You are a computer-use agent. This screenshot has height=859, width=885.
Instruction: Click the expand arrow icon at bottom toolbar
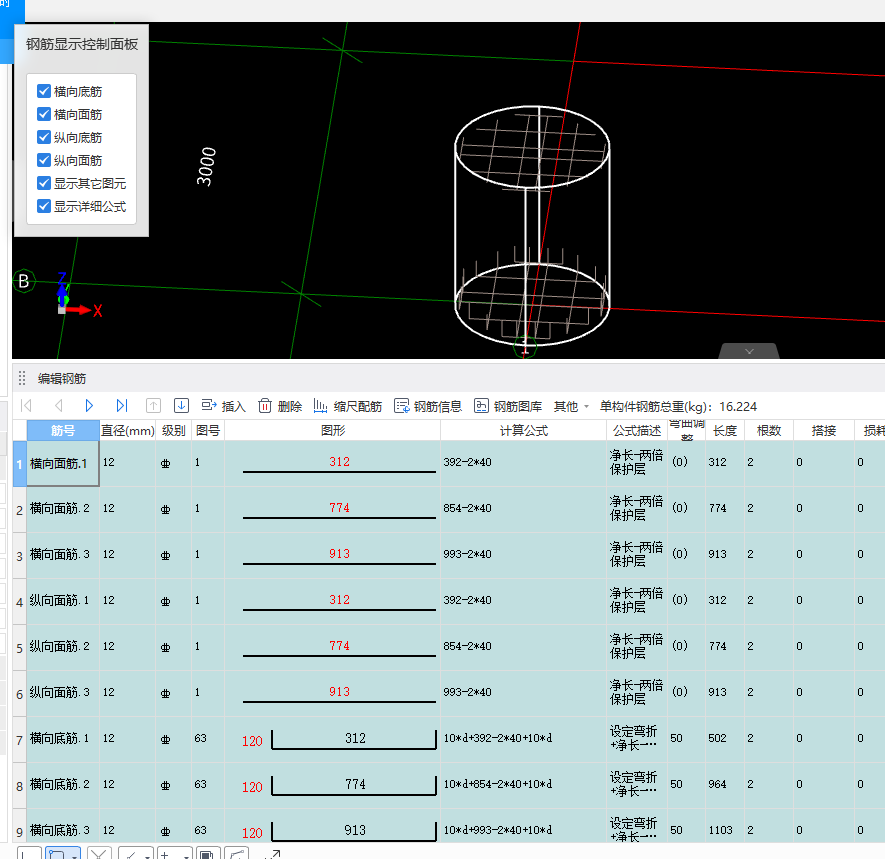273,854
